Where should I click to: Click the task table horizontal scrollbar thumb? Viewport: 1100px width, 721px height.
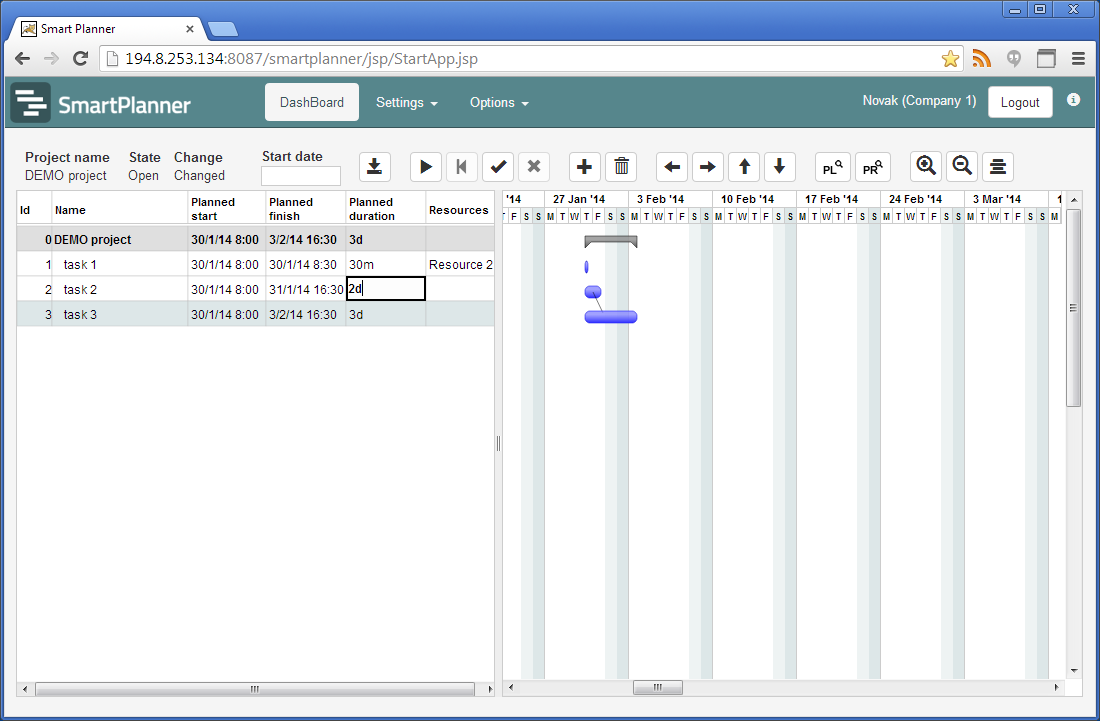click(255, 689)
